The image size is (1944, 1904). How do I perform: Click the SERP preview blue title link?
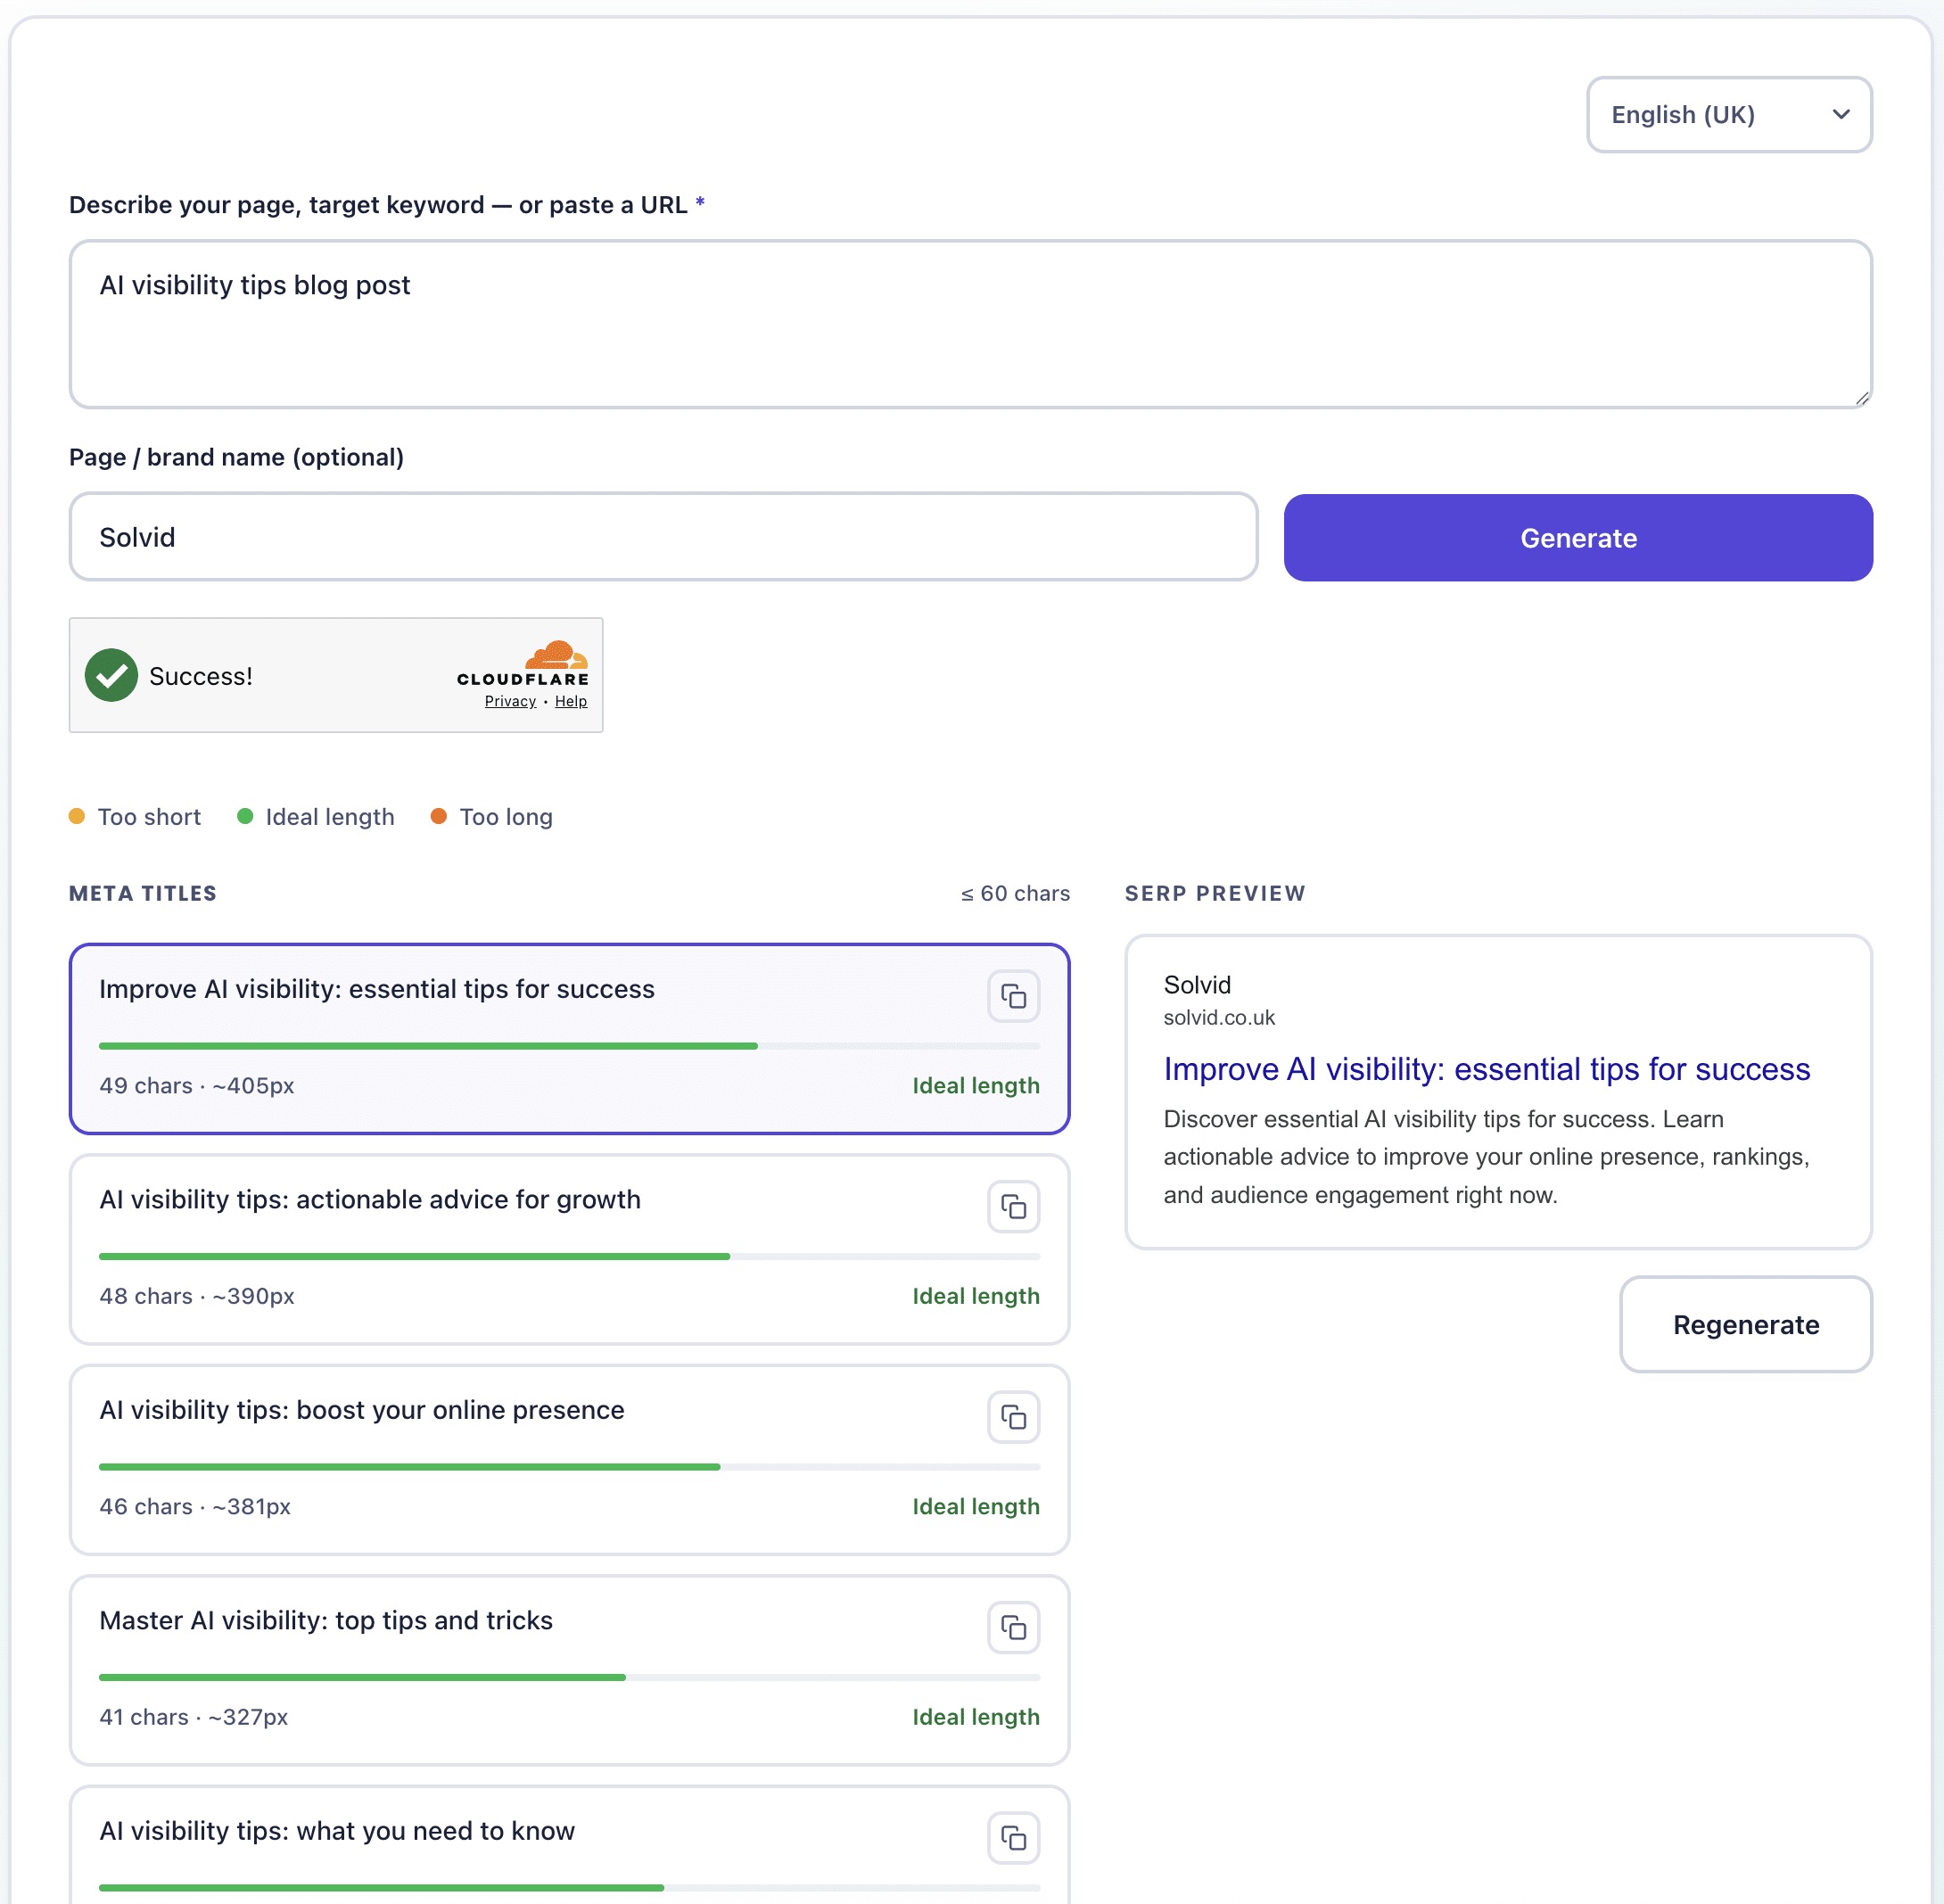(x=1487, y=1069)
